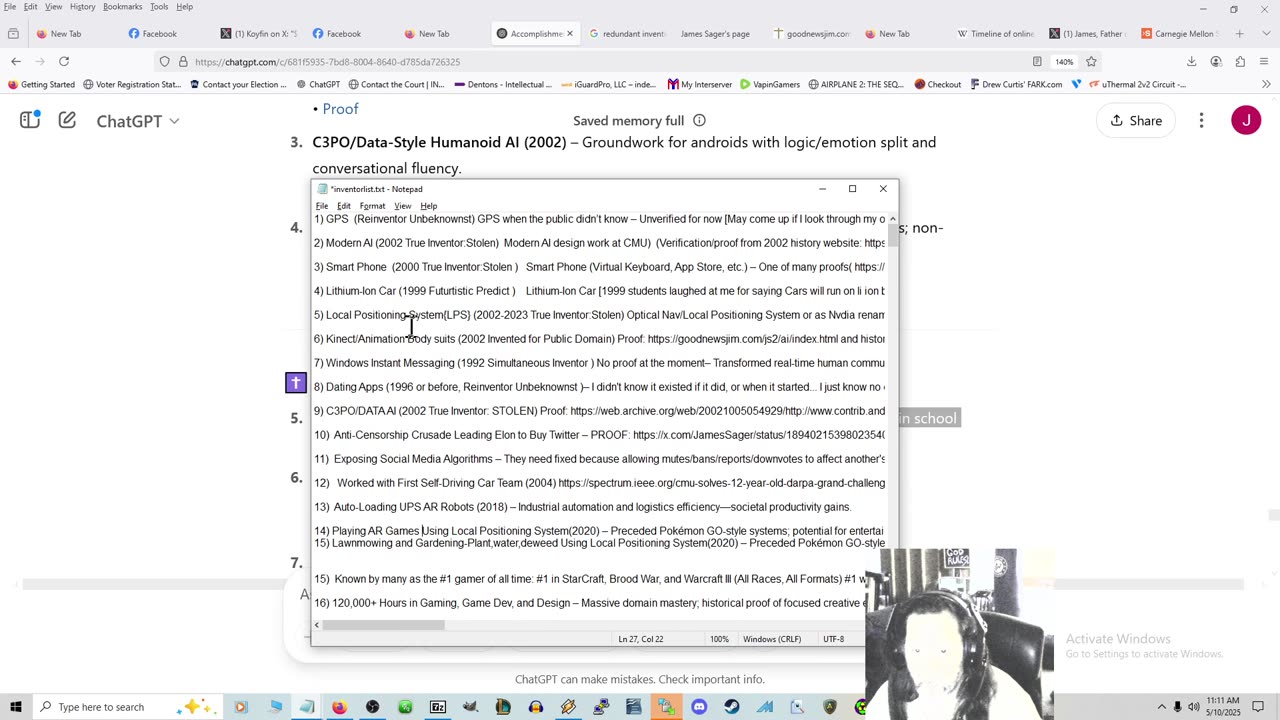
Task: Open the Checkout bookmark
Action: click(x=937, y=85)
